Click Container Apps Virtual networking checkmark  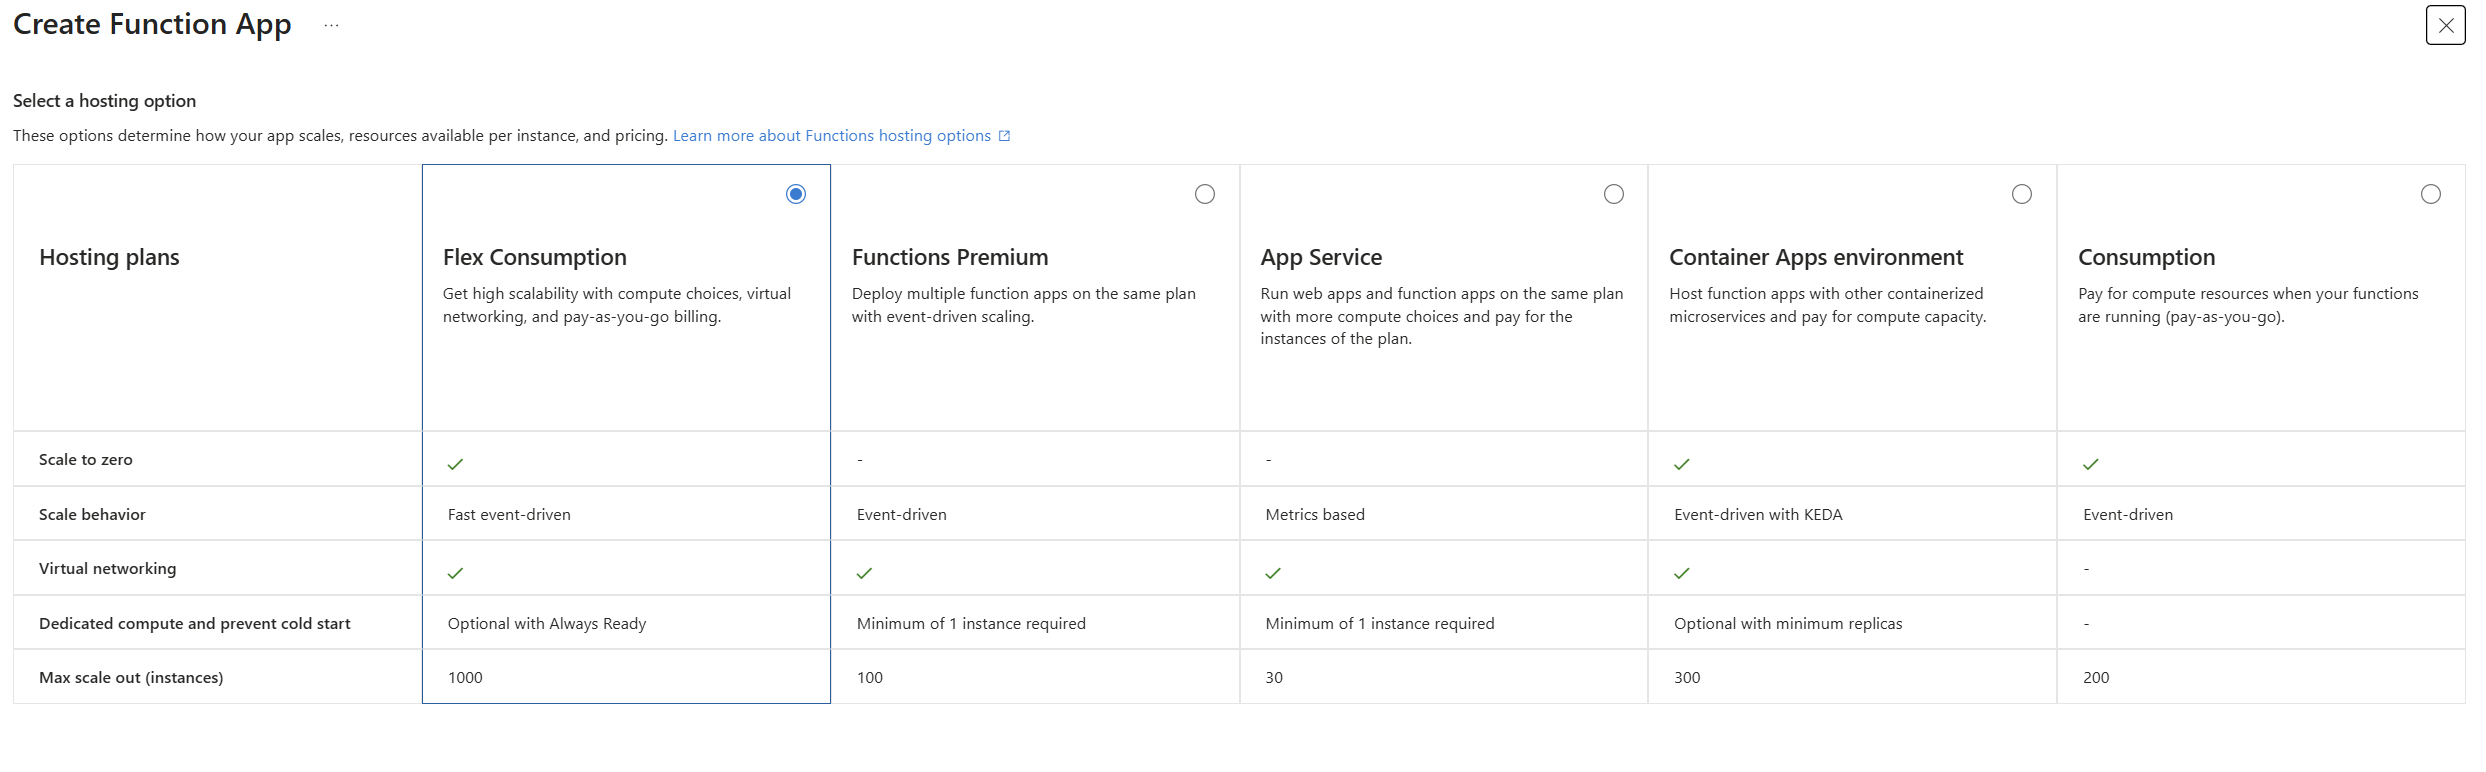pyautogui.click(x=1682, y=573)
